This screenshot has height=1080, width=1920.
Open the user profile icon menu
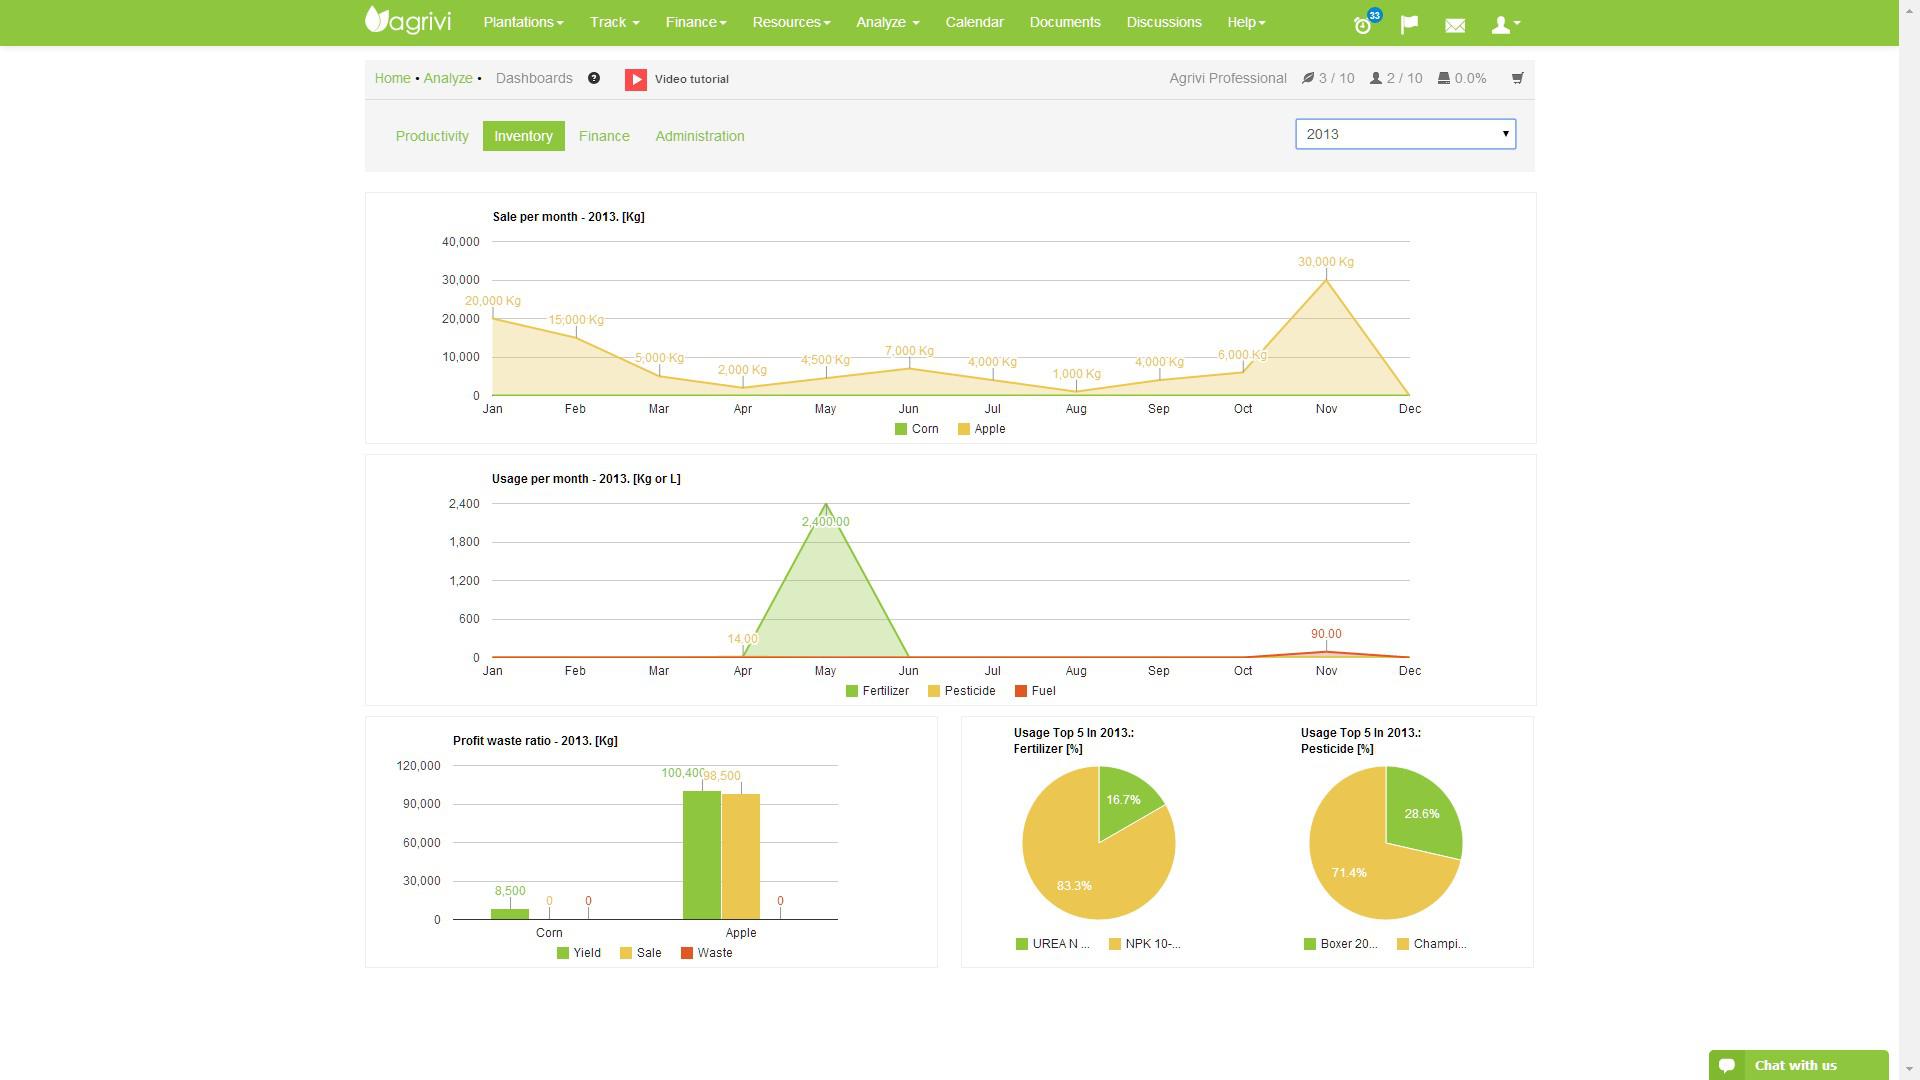[1504, 25]
